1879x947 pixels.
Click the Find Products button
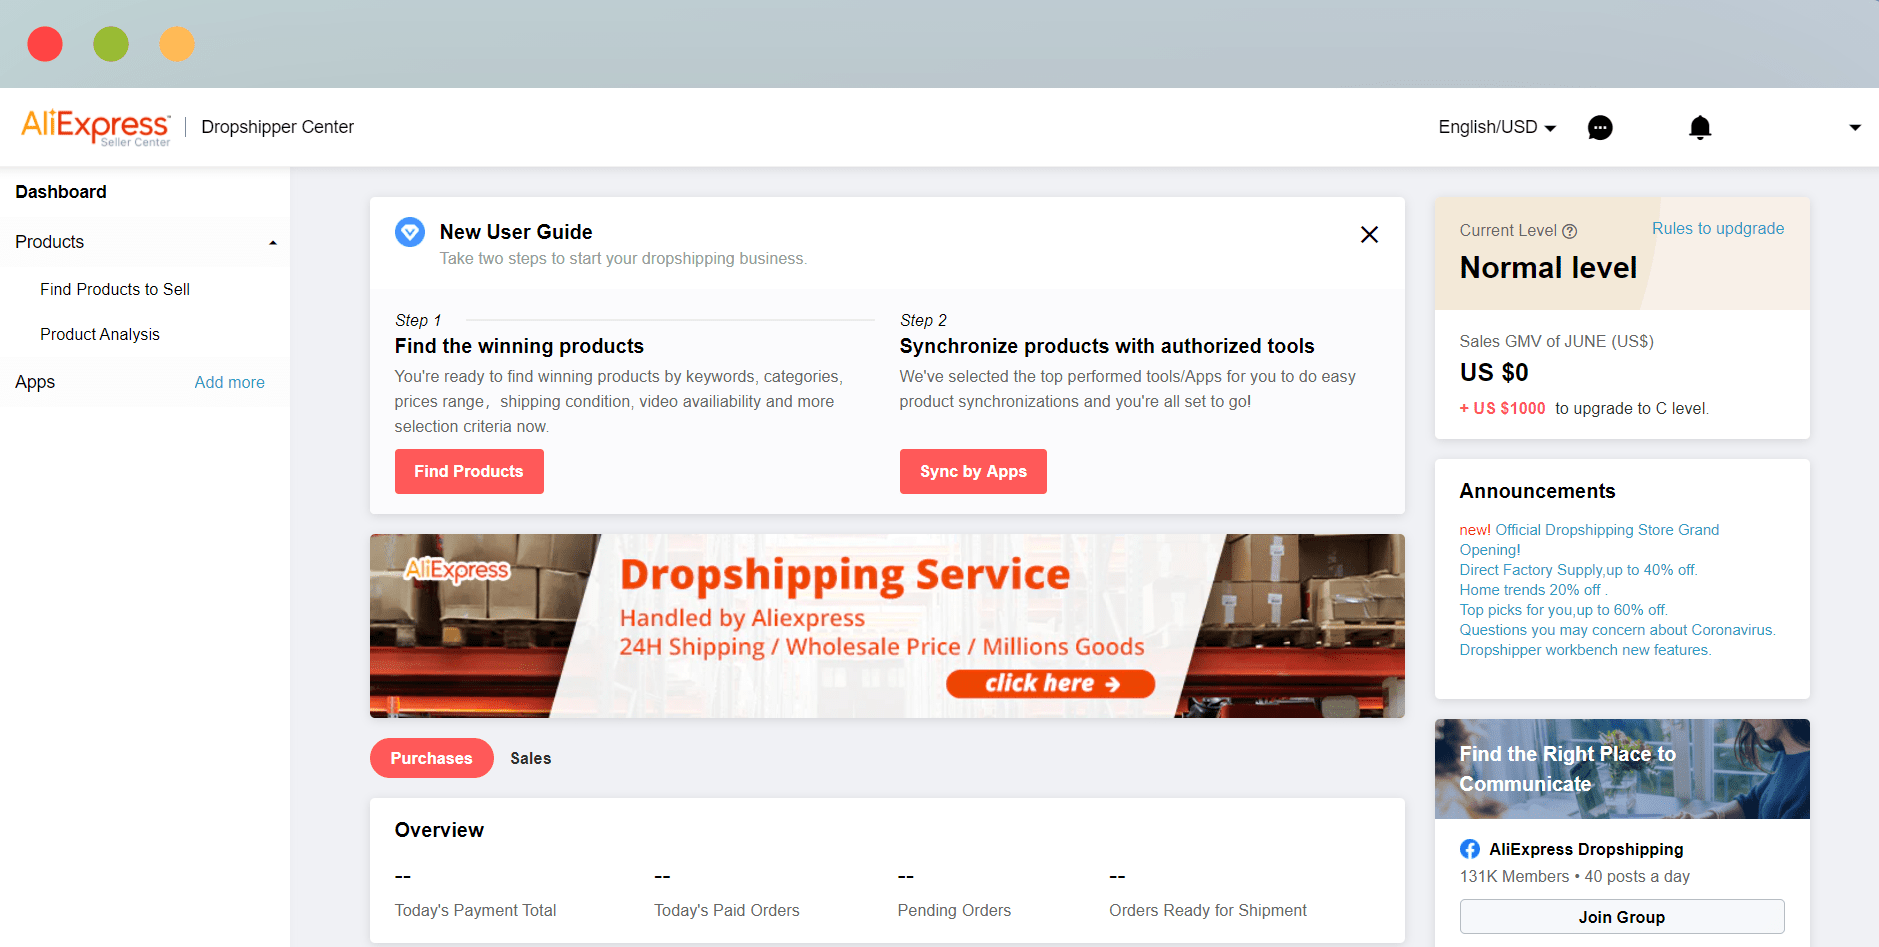click(469, 471)
